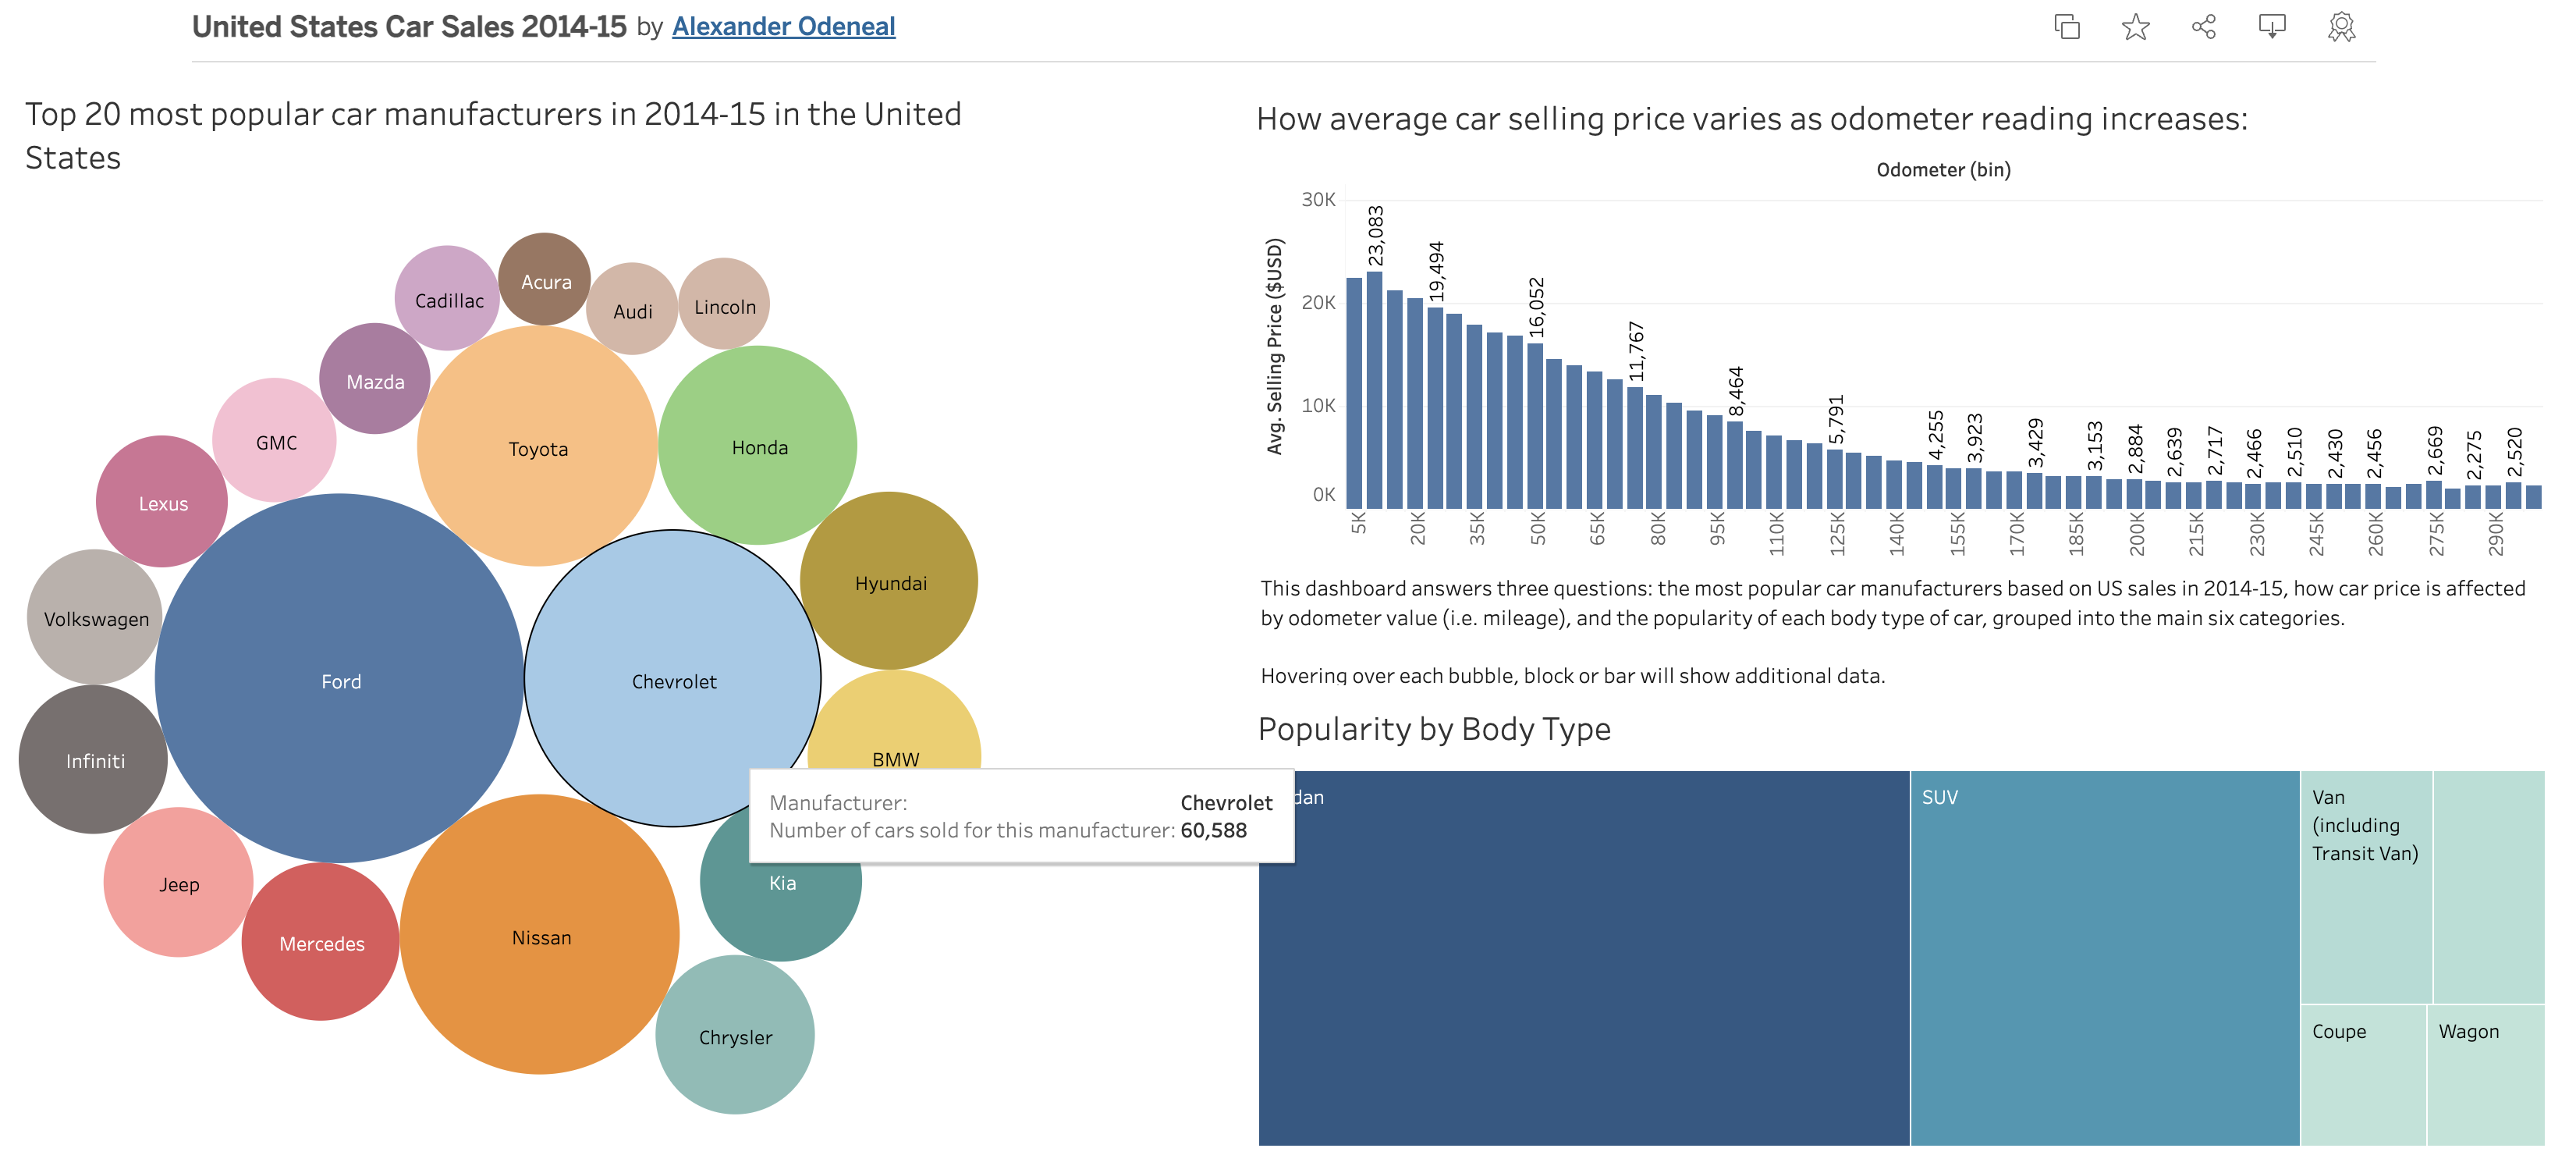Image resolution: width=2576 pixels, height=1166 pixels.
Task: Click the Hyundai bubble
Action: 890,580
